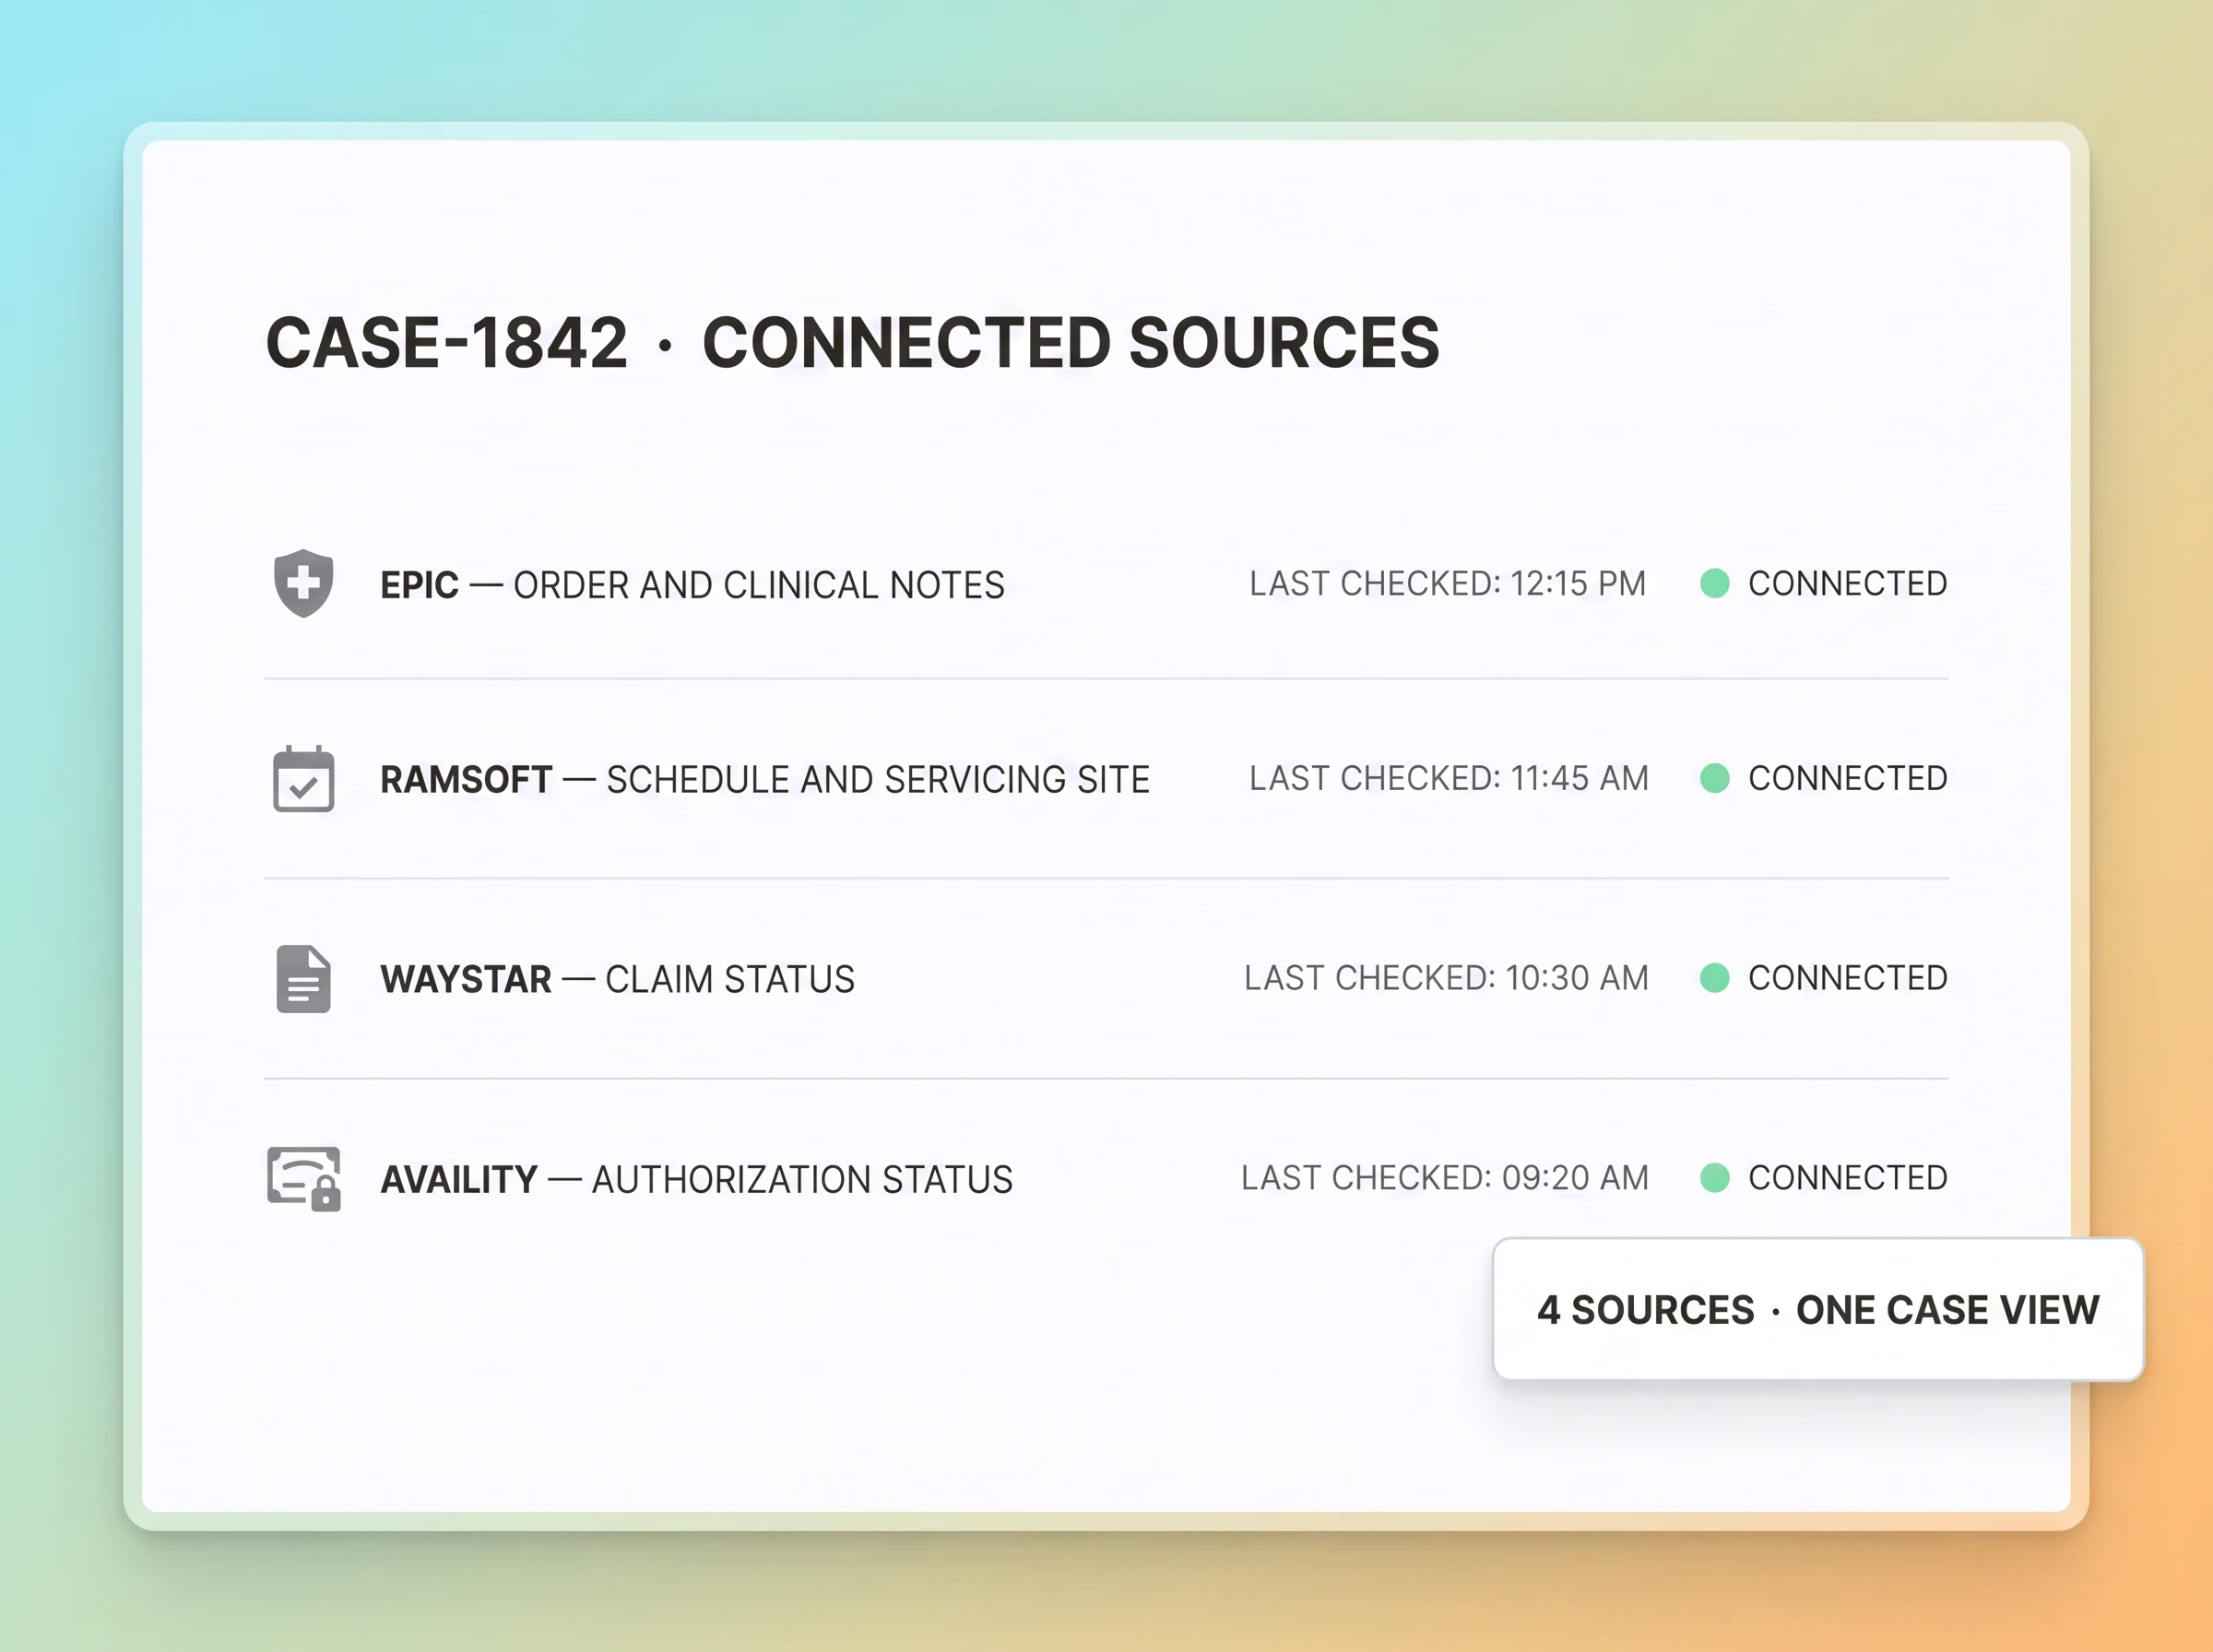The image size is (2213, 1652).
Task: Click the Connected status text for Waystar
Action: tap(1847, 978)
